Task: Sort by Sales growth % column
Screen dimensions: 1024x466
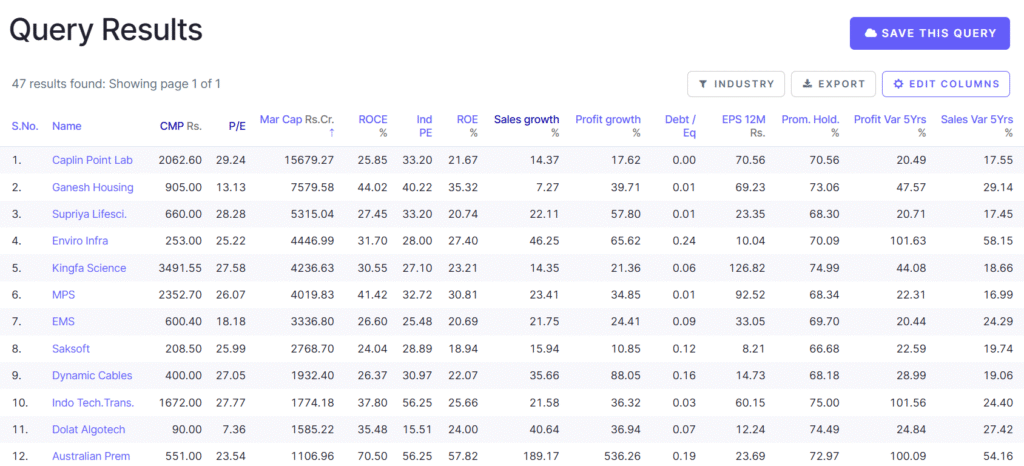Action: pyautogui.click(x=526, y=126)
